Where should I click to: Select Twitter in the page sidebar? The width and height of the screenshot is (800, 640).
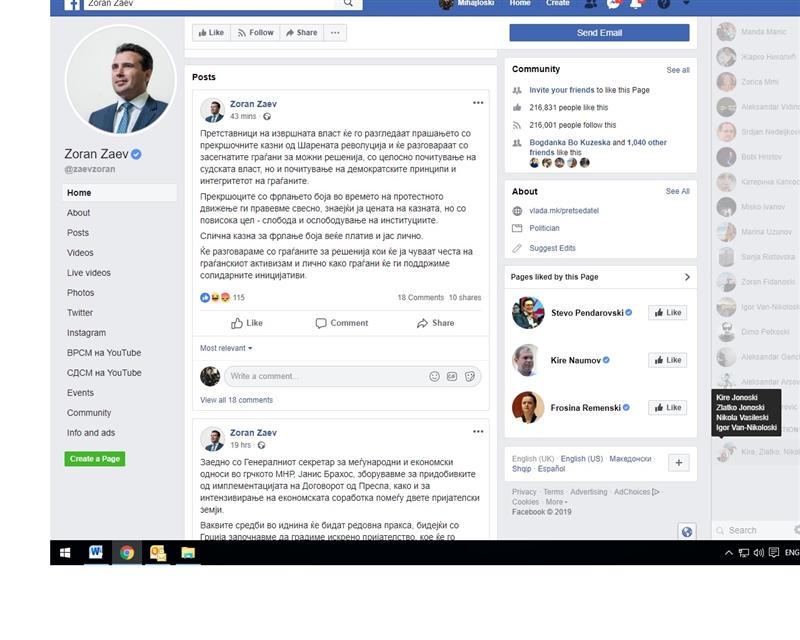(80, 312)
